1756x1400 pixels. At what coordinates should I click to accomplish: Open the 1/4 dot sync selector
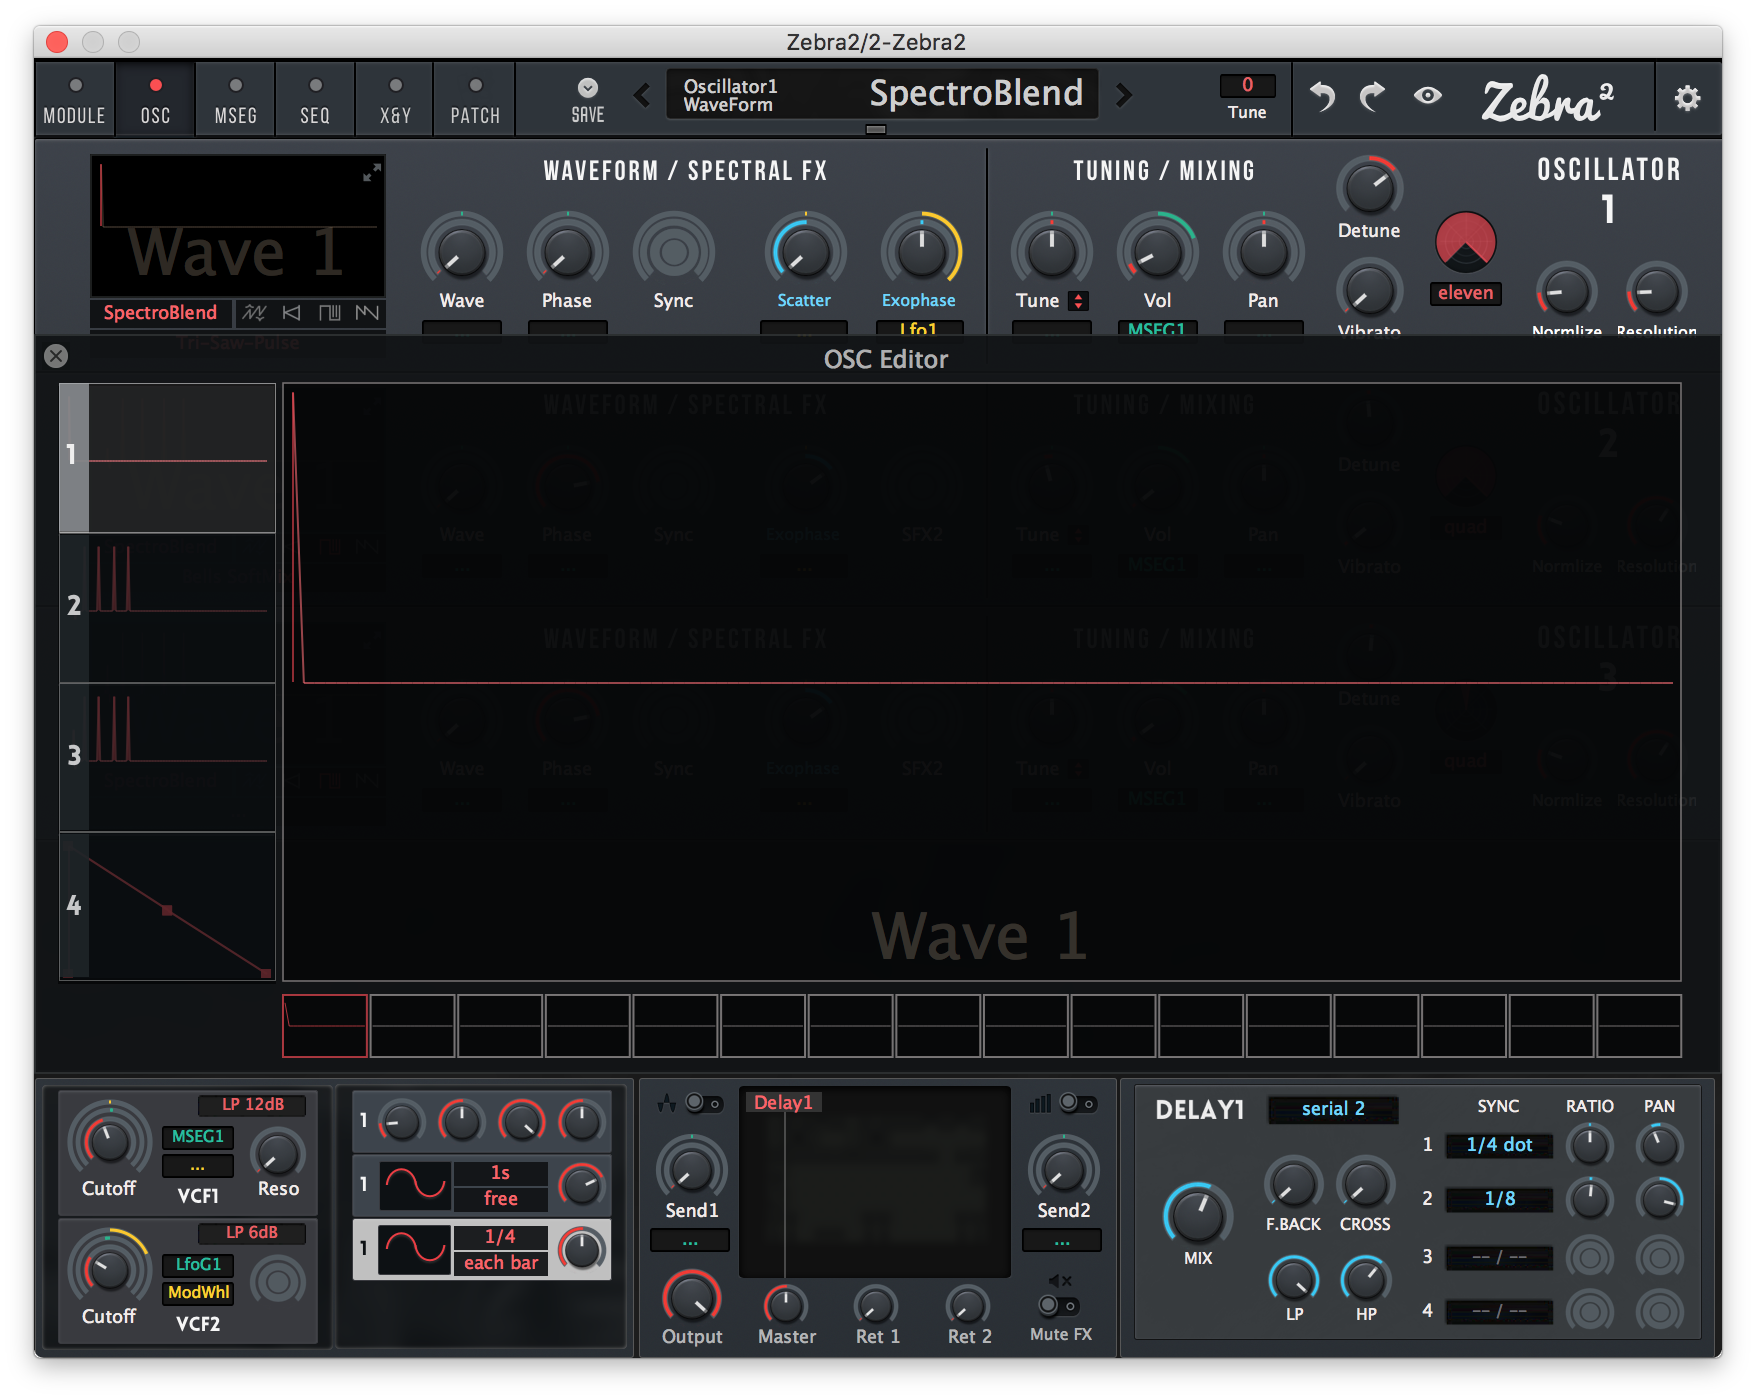pos(1499,1145)
